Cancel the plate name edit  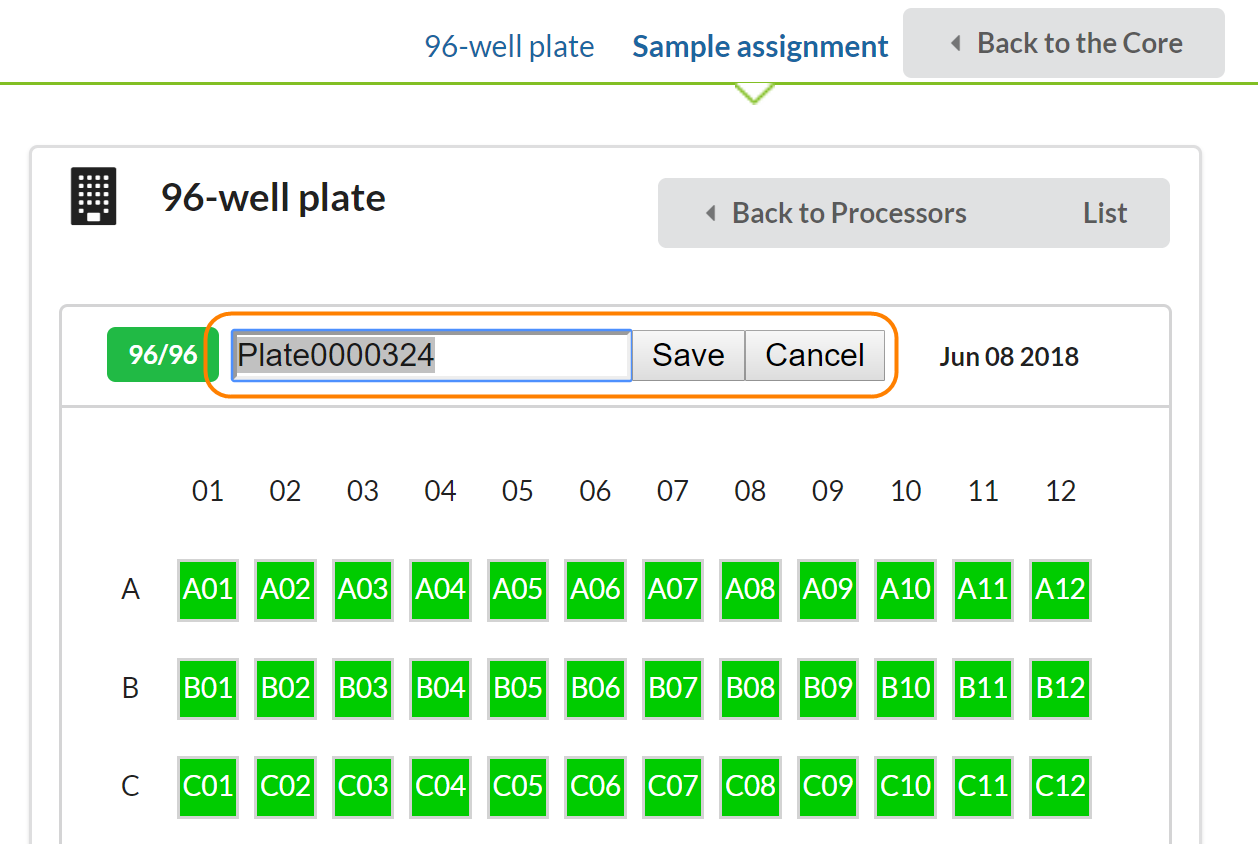[815, 356]
